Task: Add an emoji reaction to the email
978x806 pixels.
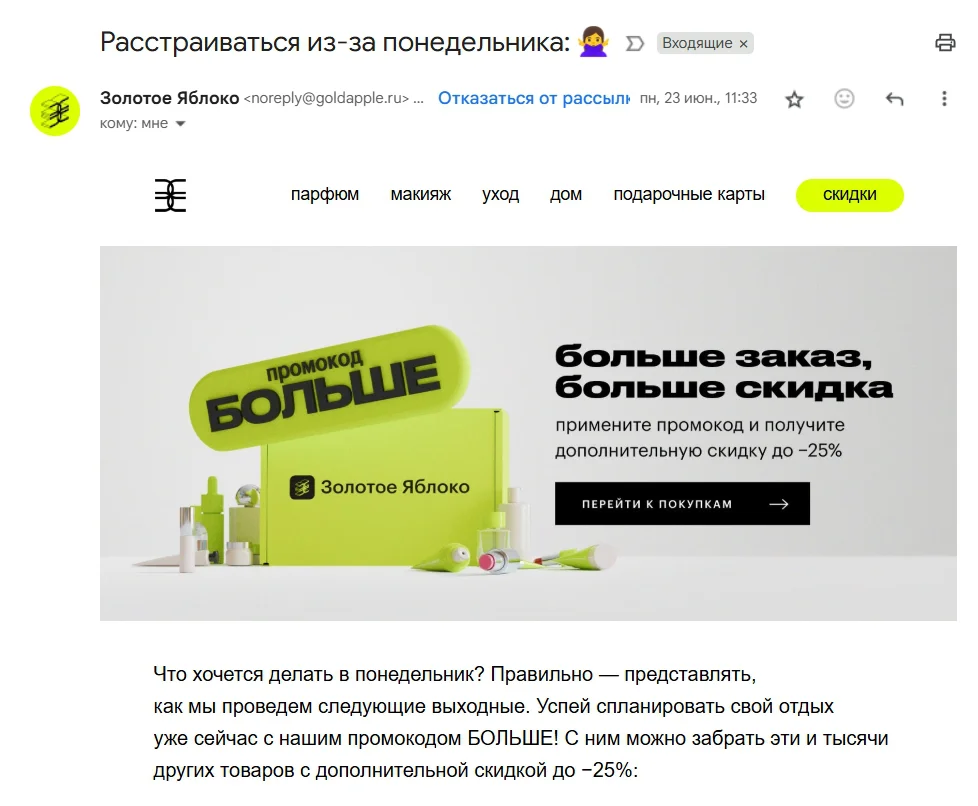Action: click(844, 99)
